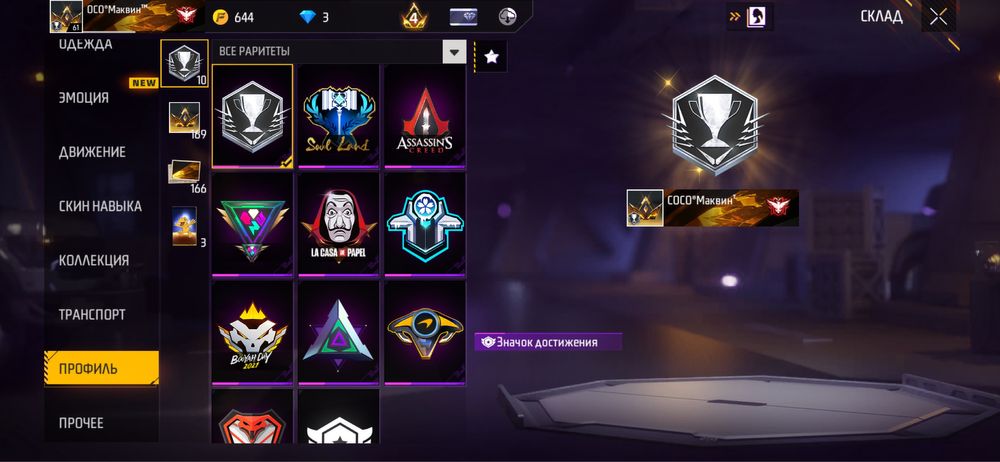Select the Soul Land badge

[x=338, y=116]
